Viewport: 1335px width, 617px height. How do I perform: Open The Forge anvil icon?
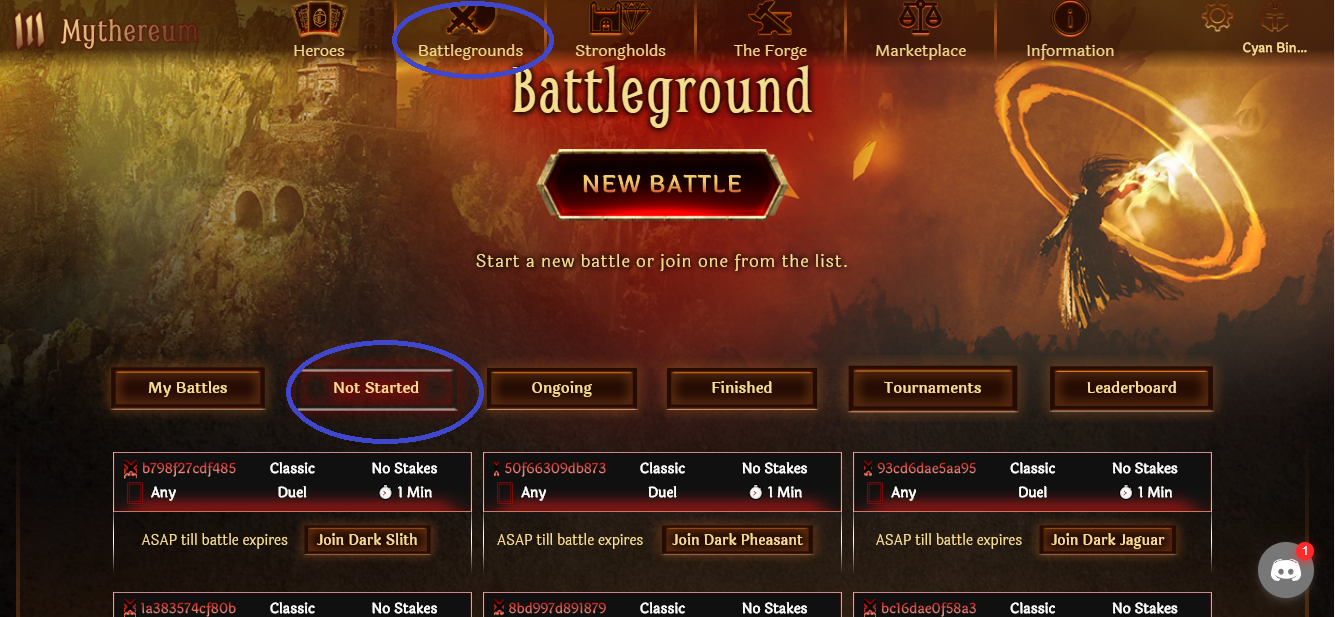(x=769, y=20)
